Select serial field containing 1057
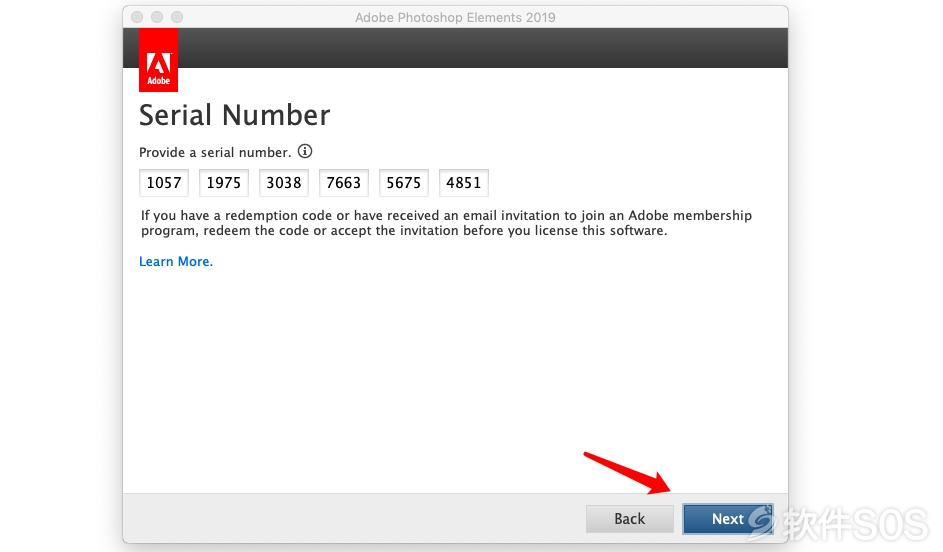 [x=164, y=183]
